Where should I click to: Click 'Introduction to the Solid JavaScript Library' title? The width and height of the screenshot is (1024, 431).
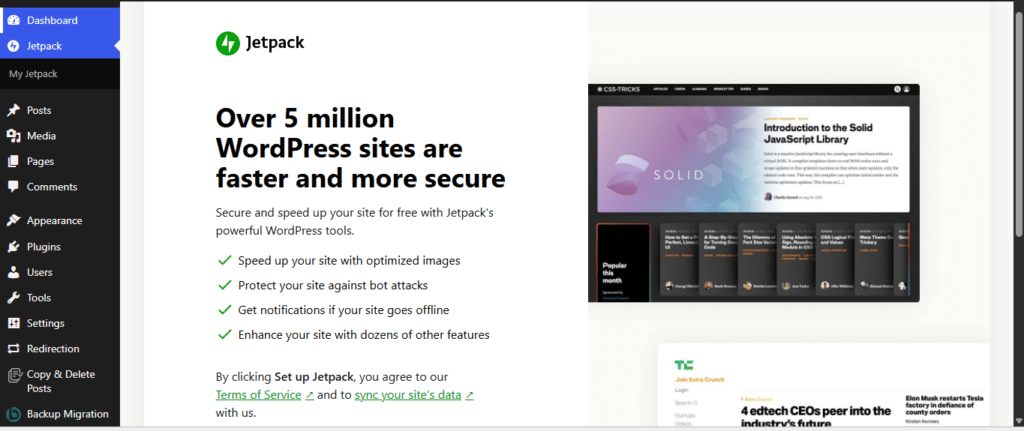(x=818, y=133)
